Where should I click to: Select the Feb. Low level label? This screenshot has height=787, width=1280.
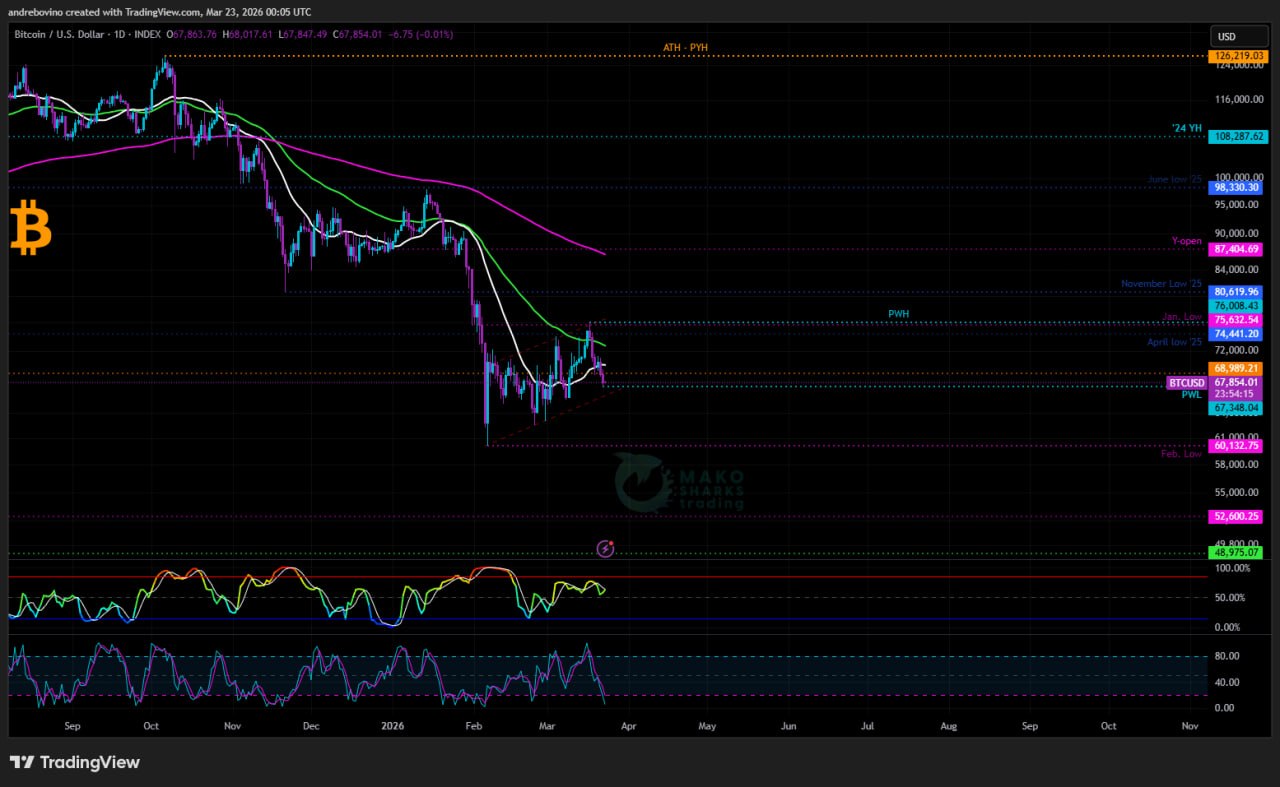point(1181,454)
